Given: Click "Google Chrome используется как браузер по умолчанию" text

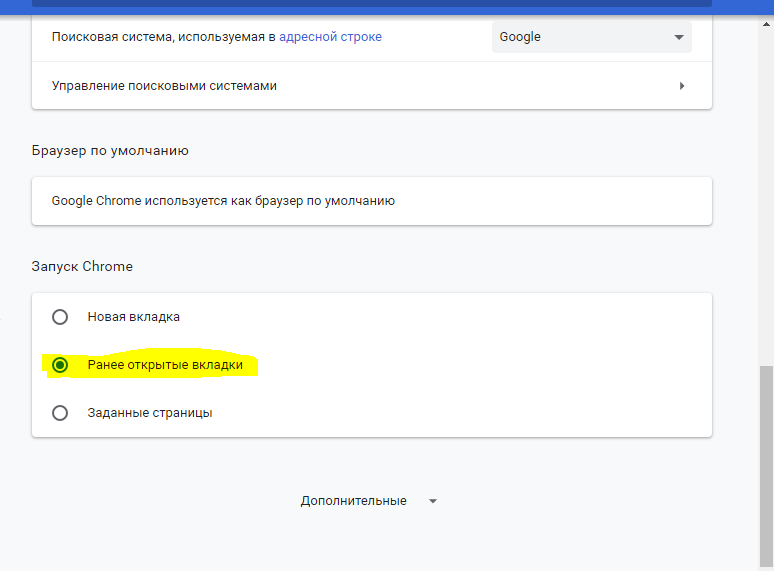Looking at the screenshot, I should click(223, 201).
